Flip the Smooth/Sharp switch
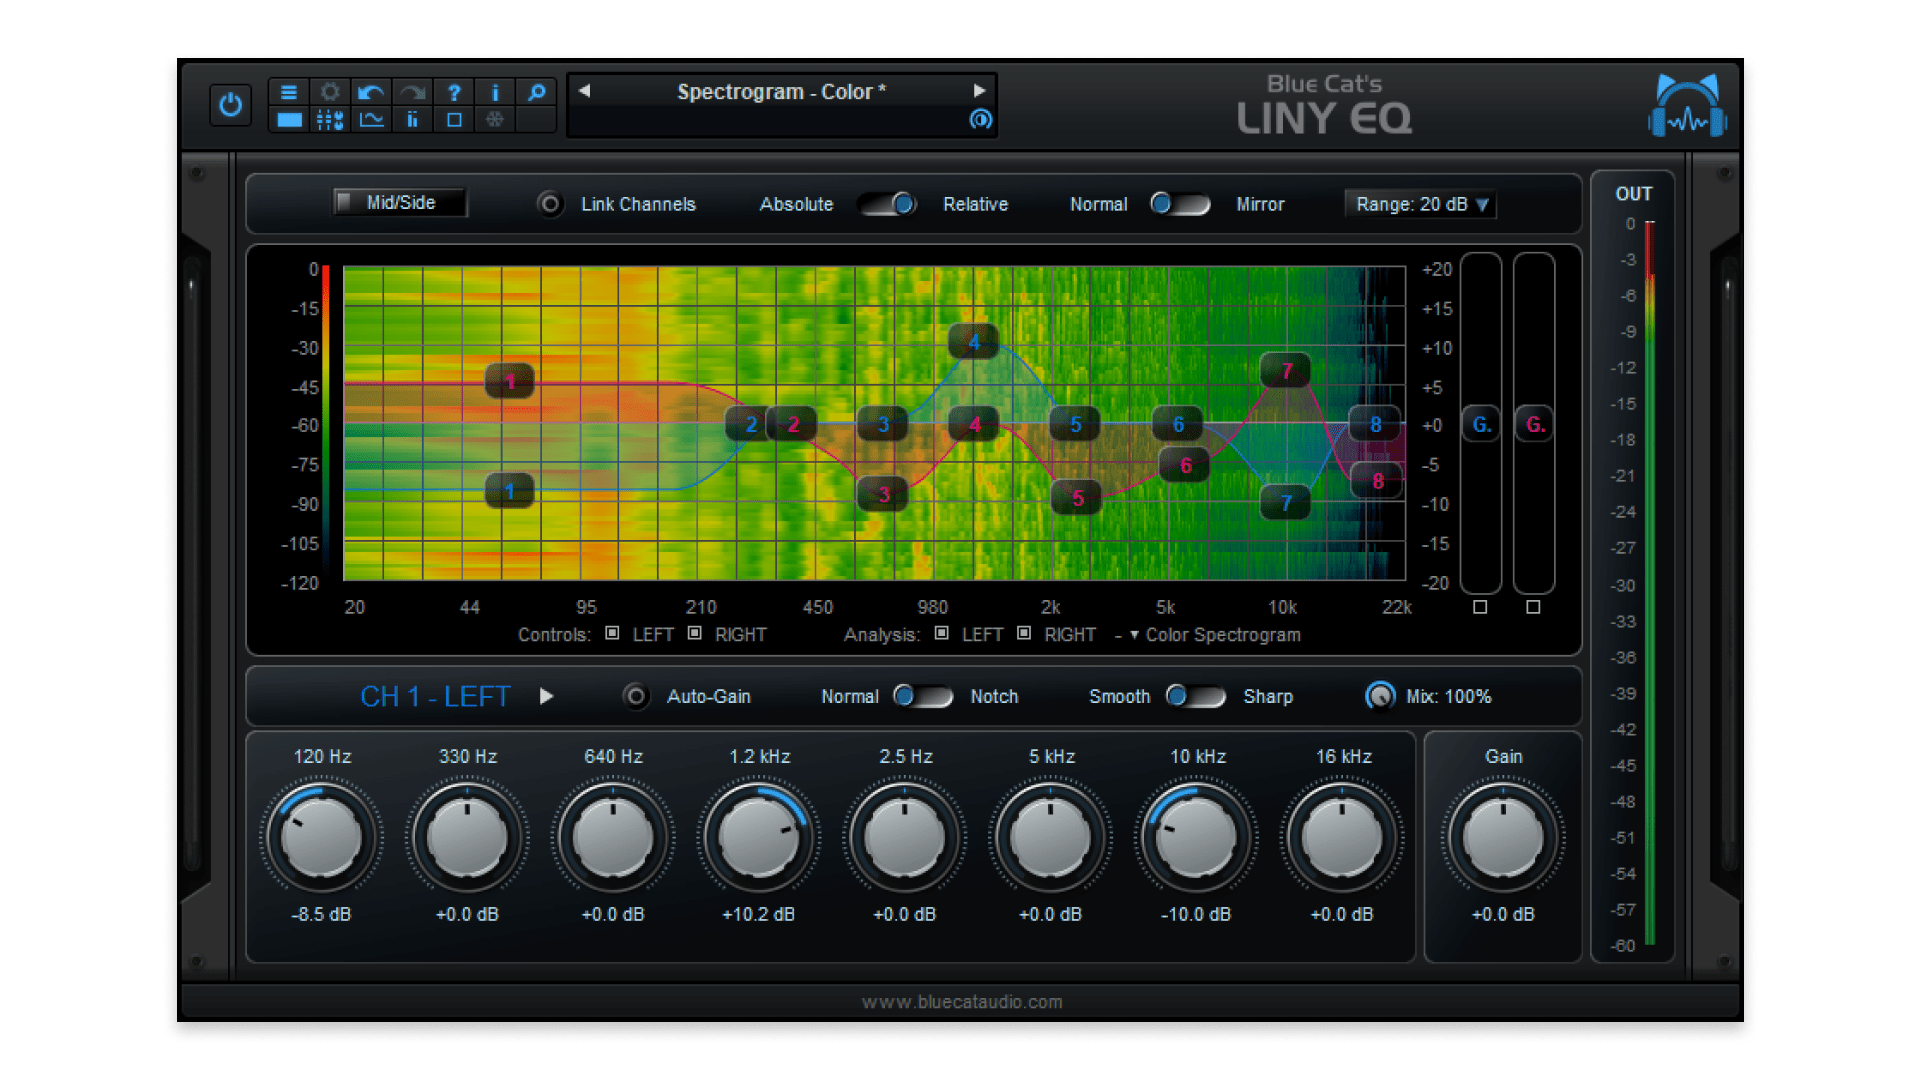Screen dimensions: 1920x1080 (1196, 696)
